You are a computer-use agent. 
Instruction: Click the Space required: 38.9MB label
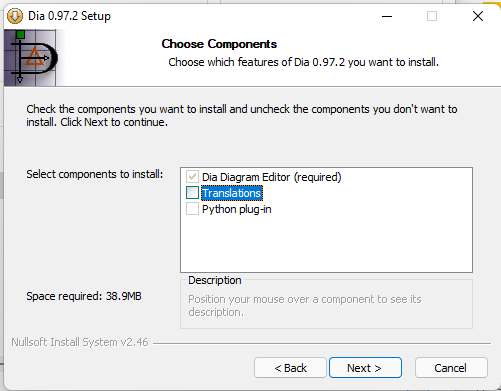[84, 296]
